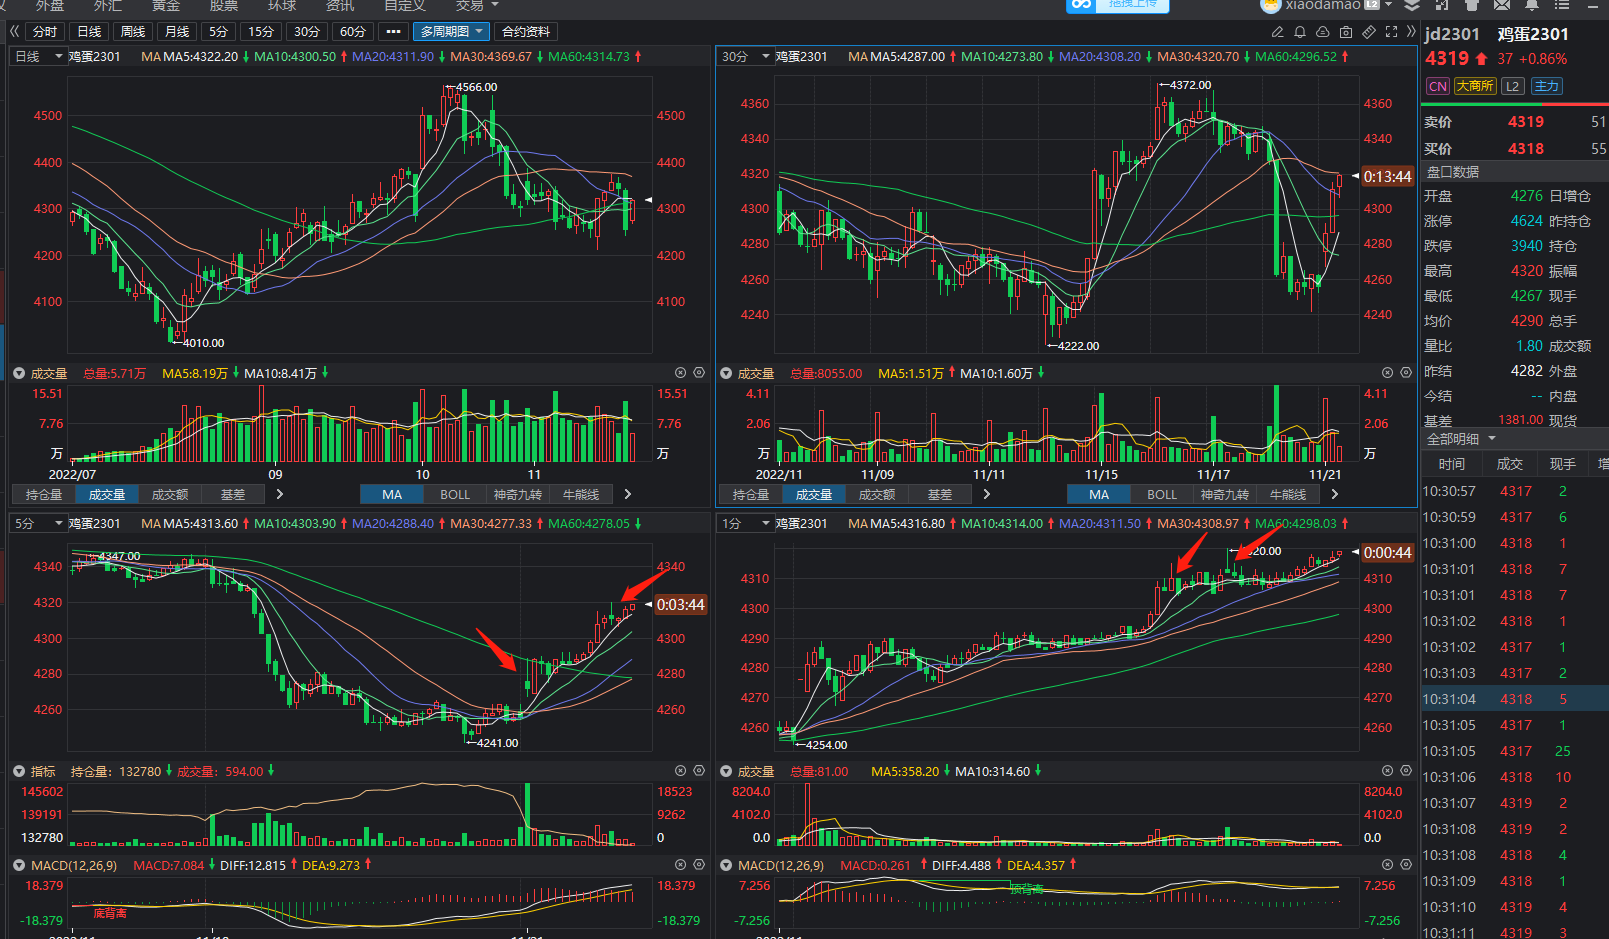This screenshot has width=1609, height=939.
Task: Take a chart screenshot with camera icon
Action: coord(1346,32)
